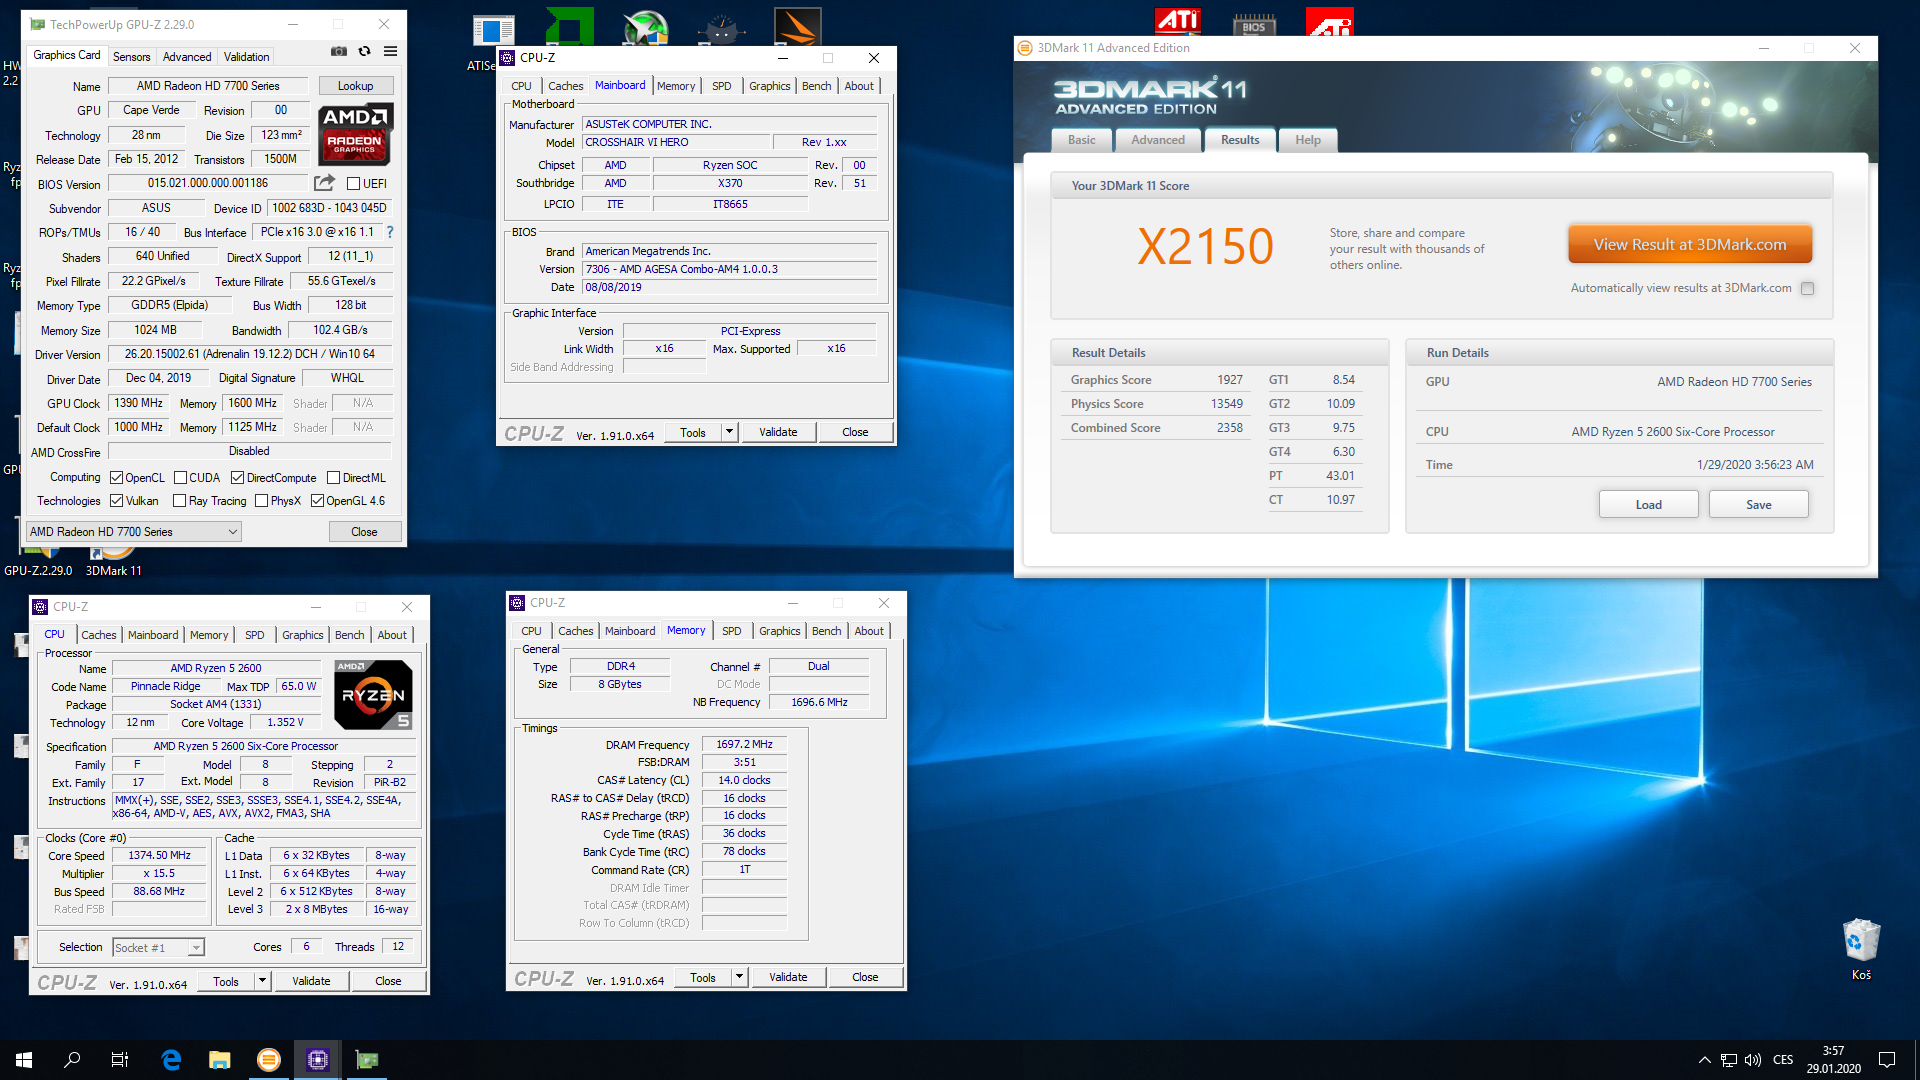Enable automatically view results at 3DMark.com
Viewport: 1920px width, 1080px height.
tap(1807, 288)
